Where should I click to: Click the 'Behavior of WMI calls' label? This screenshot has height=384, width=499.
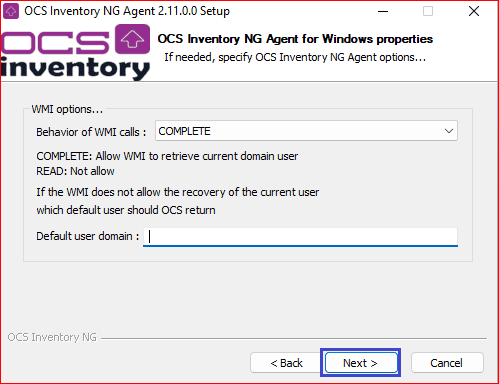click(91, 132)
